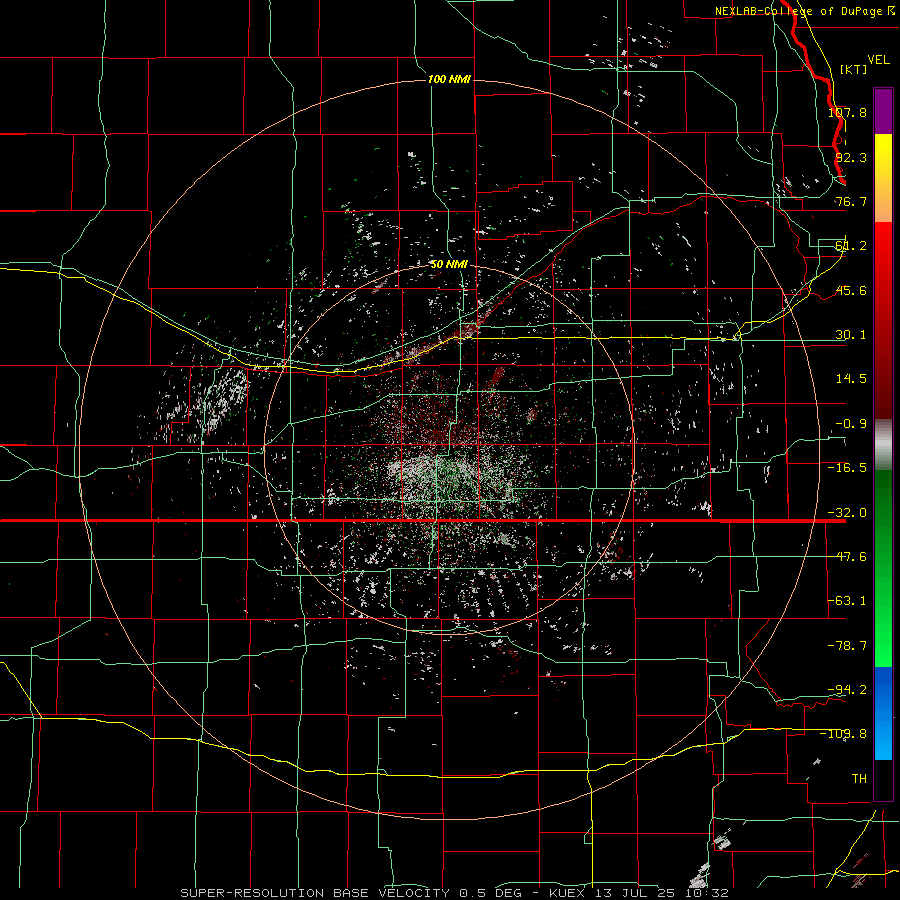This screenshot has width=900, height=900.
Task: Select the bright green segment of the velocity scale
Action: click(x=883, y=626)
